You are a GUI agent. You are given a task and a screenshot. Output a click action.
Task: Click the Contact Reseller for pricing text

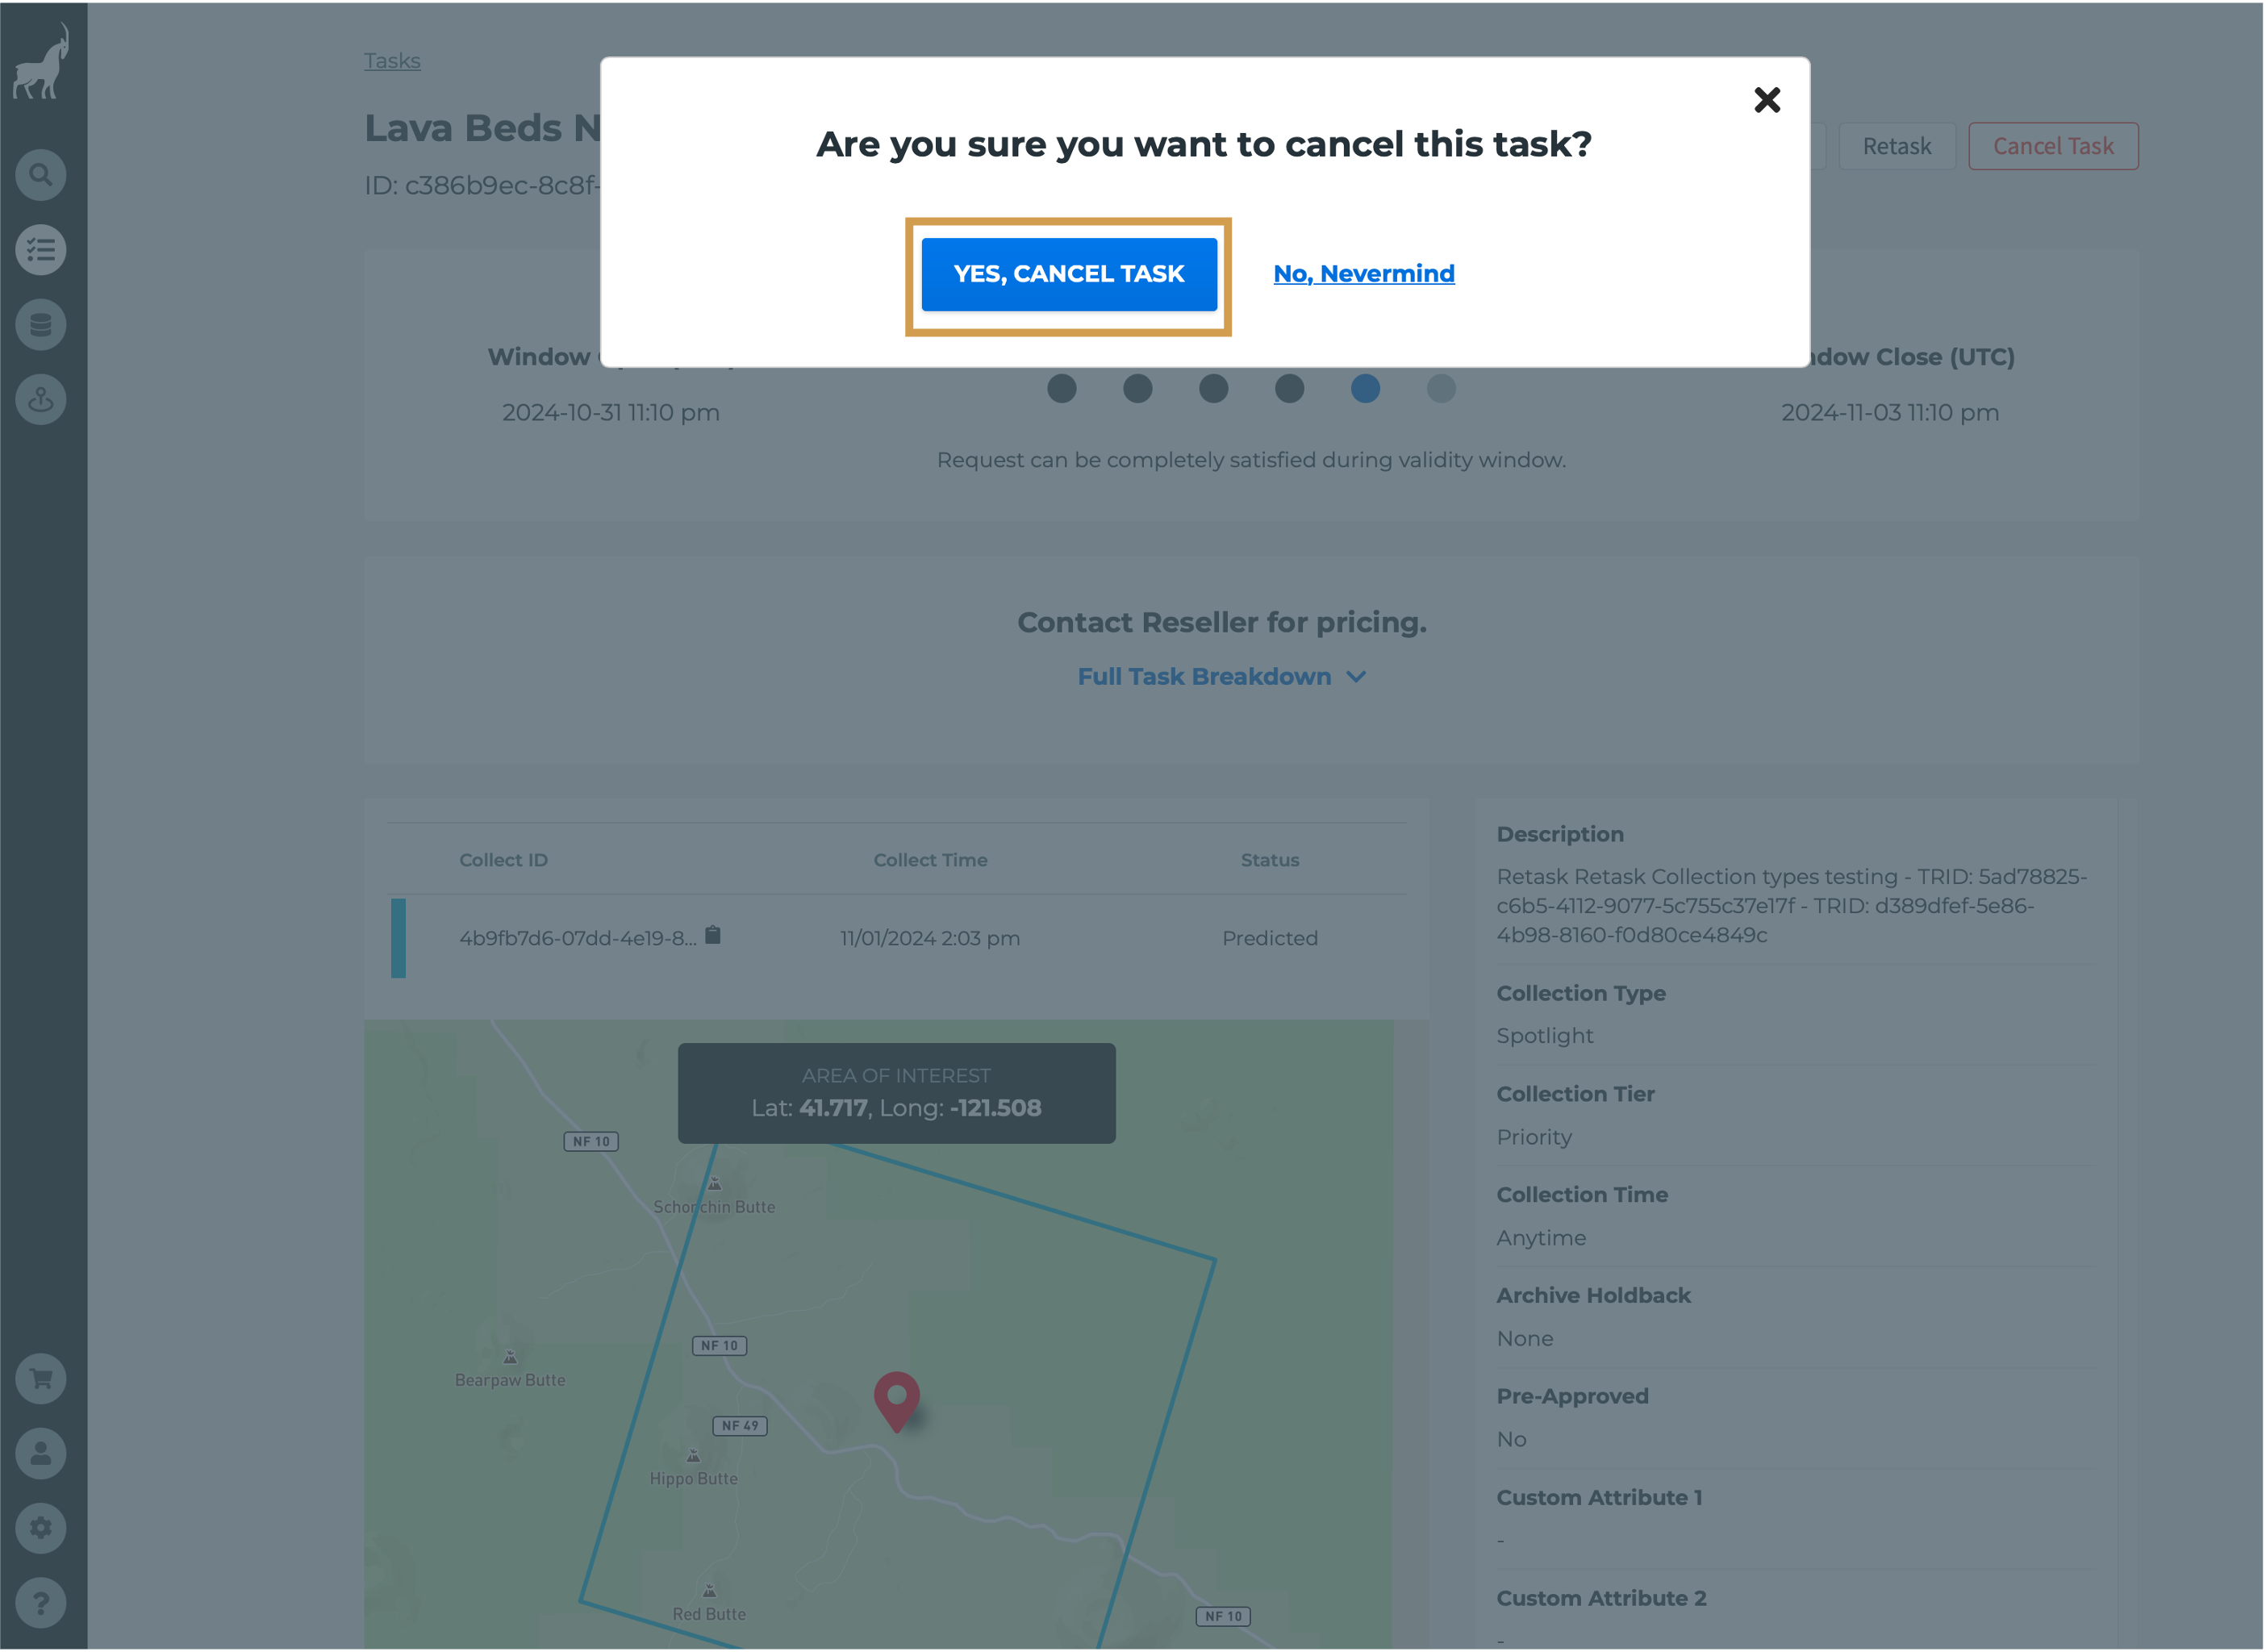(1222, 623)
